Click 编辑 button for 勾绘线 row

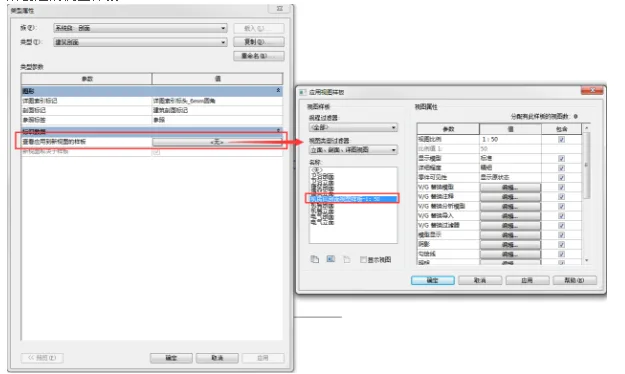tap(510, 254)
